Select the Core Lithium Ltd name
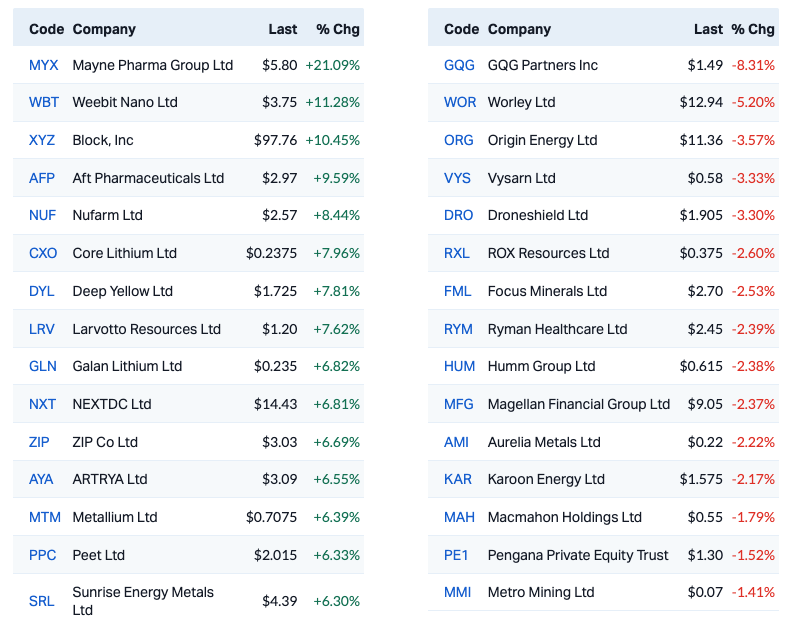Image resolution: width=790 pixels, height=621 pixels. click(124, 253)
